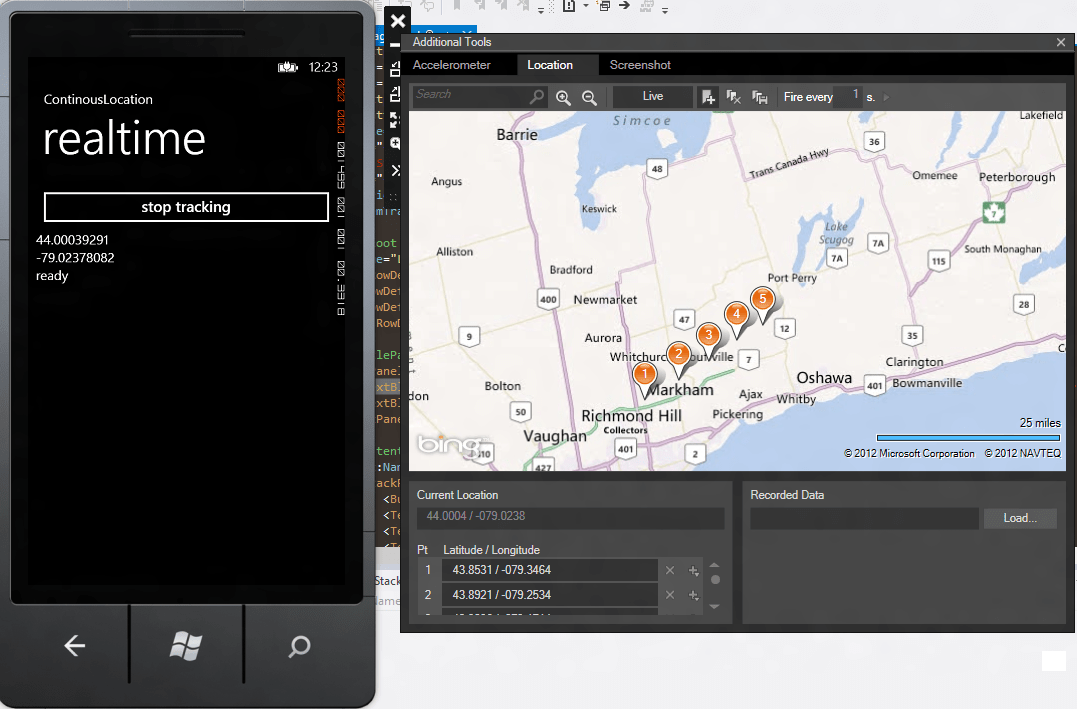Click the Live mode button
Viewport: 1077px width, 709px height.
(653, 96)
